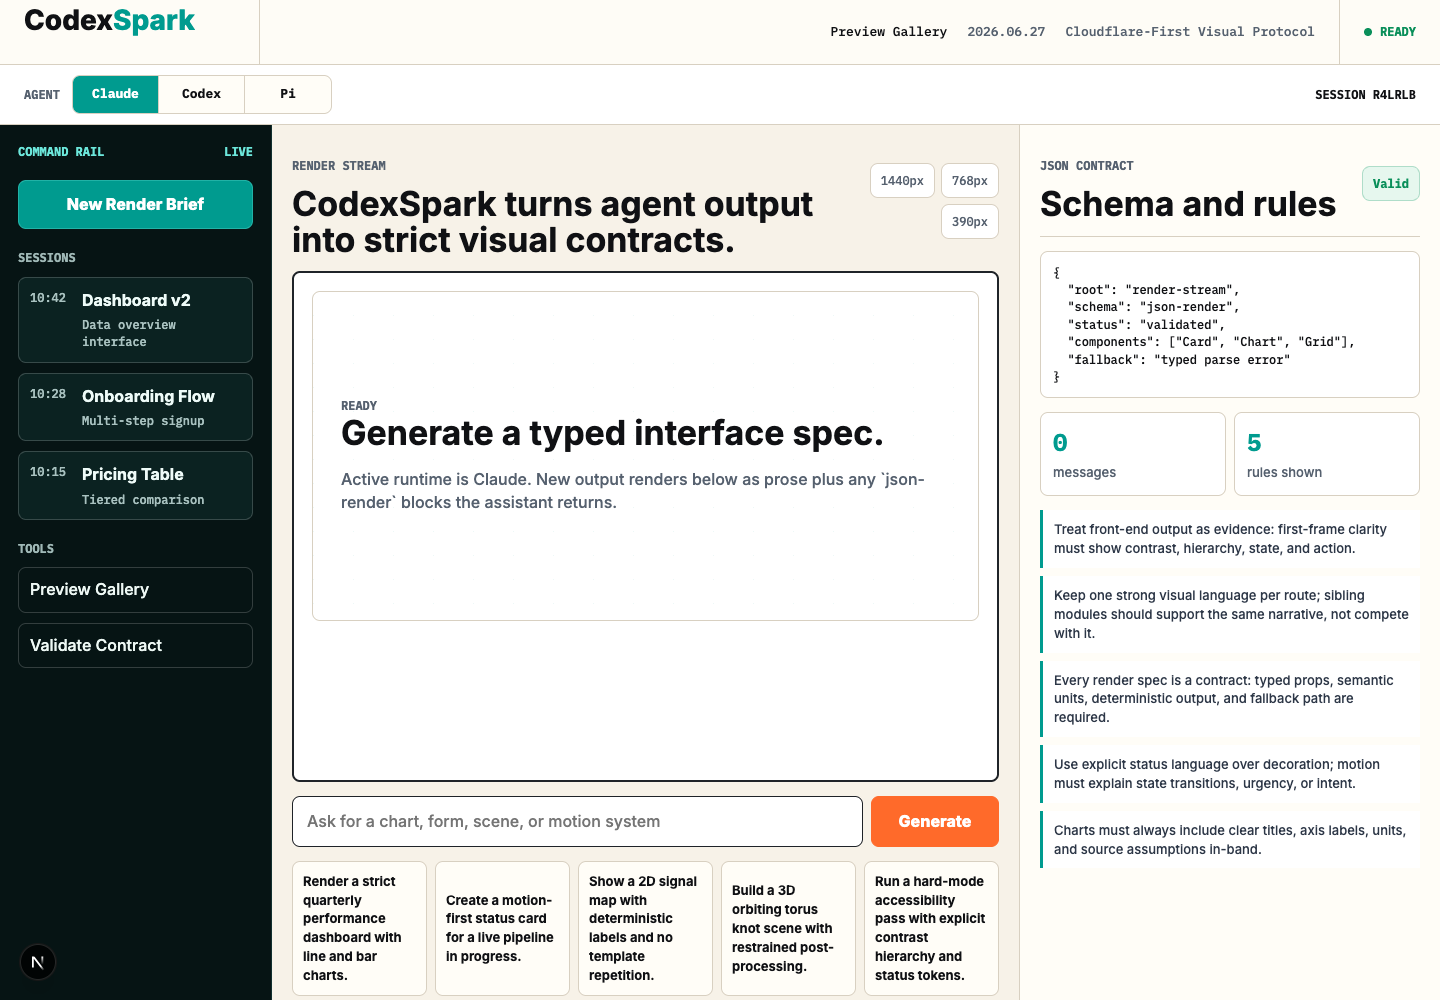
Task: Click the Preview Gallery header label
Action: click(x=888, y=32)
